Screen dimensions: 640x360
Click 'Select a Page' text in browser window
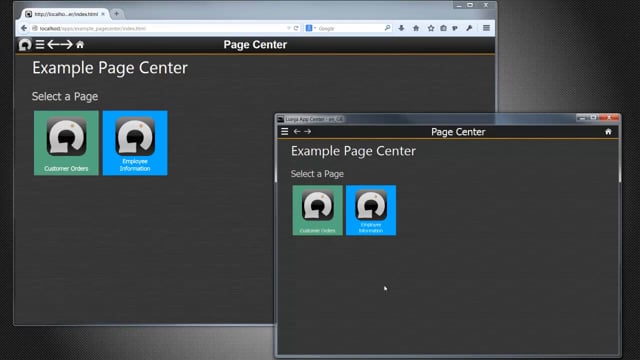pyautogui.click(x=65, y=97)
